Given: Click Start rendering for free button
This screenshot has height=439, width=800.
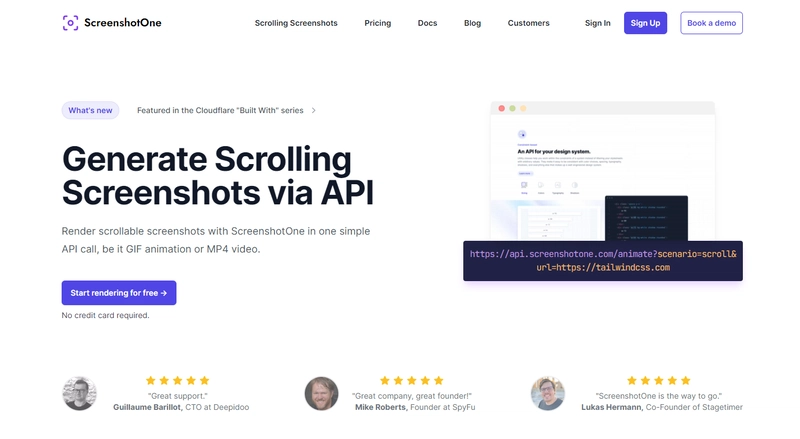Looking at the screenshot, I should click(119, 293).
